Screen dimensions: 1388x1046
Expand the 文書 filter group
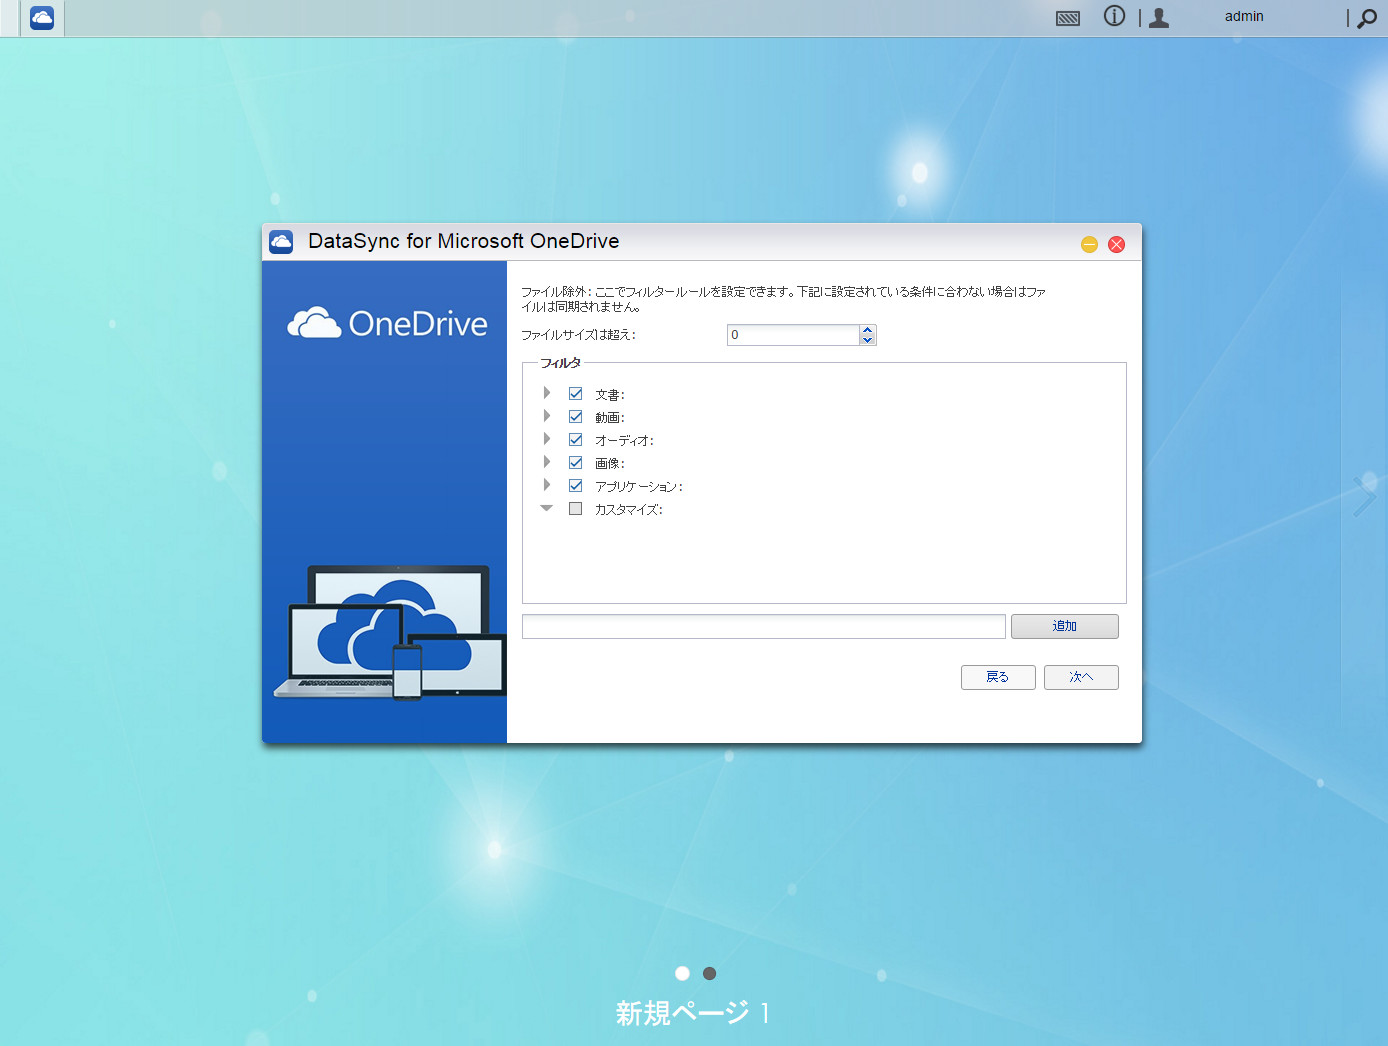(547, 393)
